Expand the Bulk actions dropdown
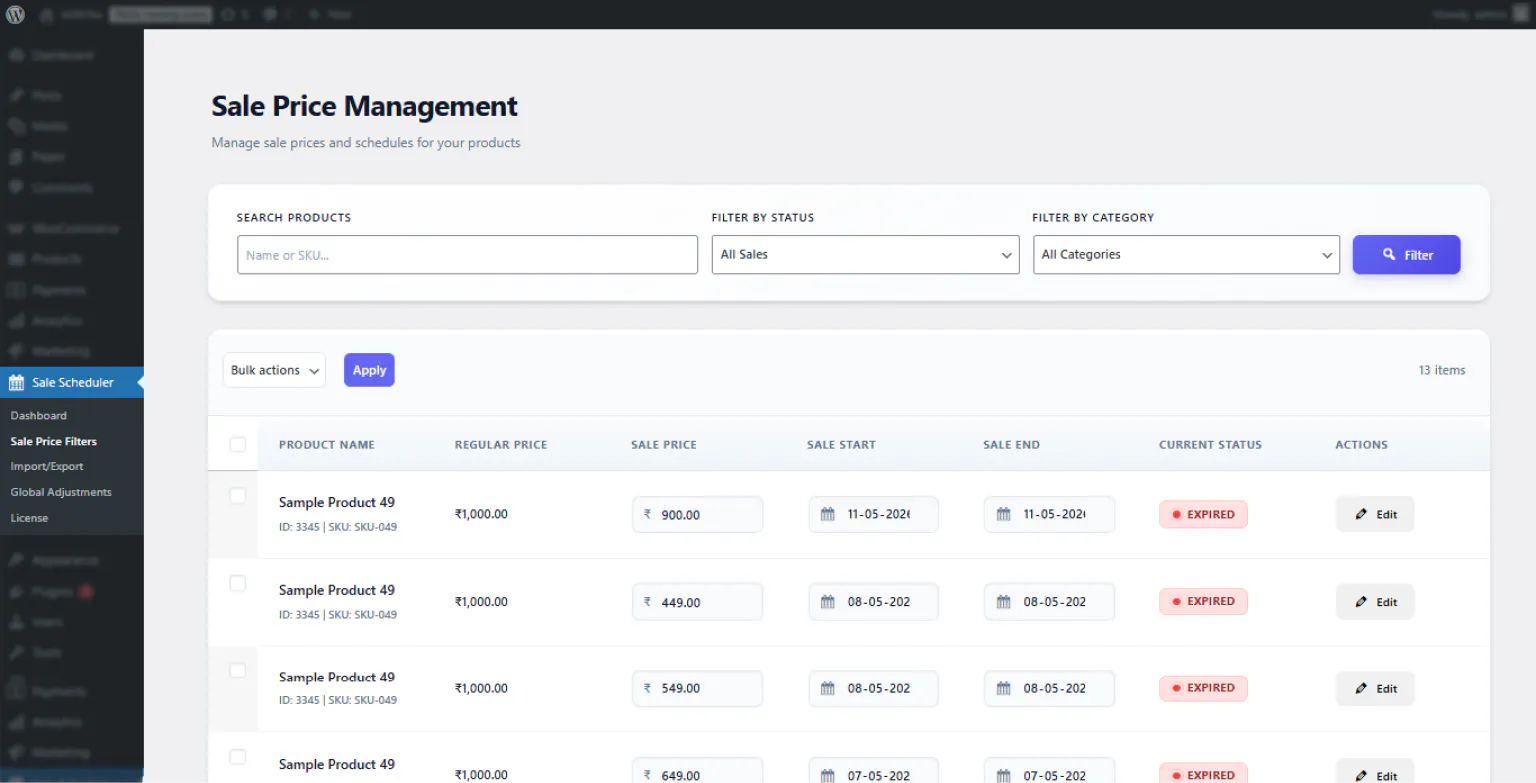The width and height of the screenshot is (1536, 783). coord(274,370)
